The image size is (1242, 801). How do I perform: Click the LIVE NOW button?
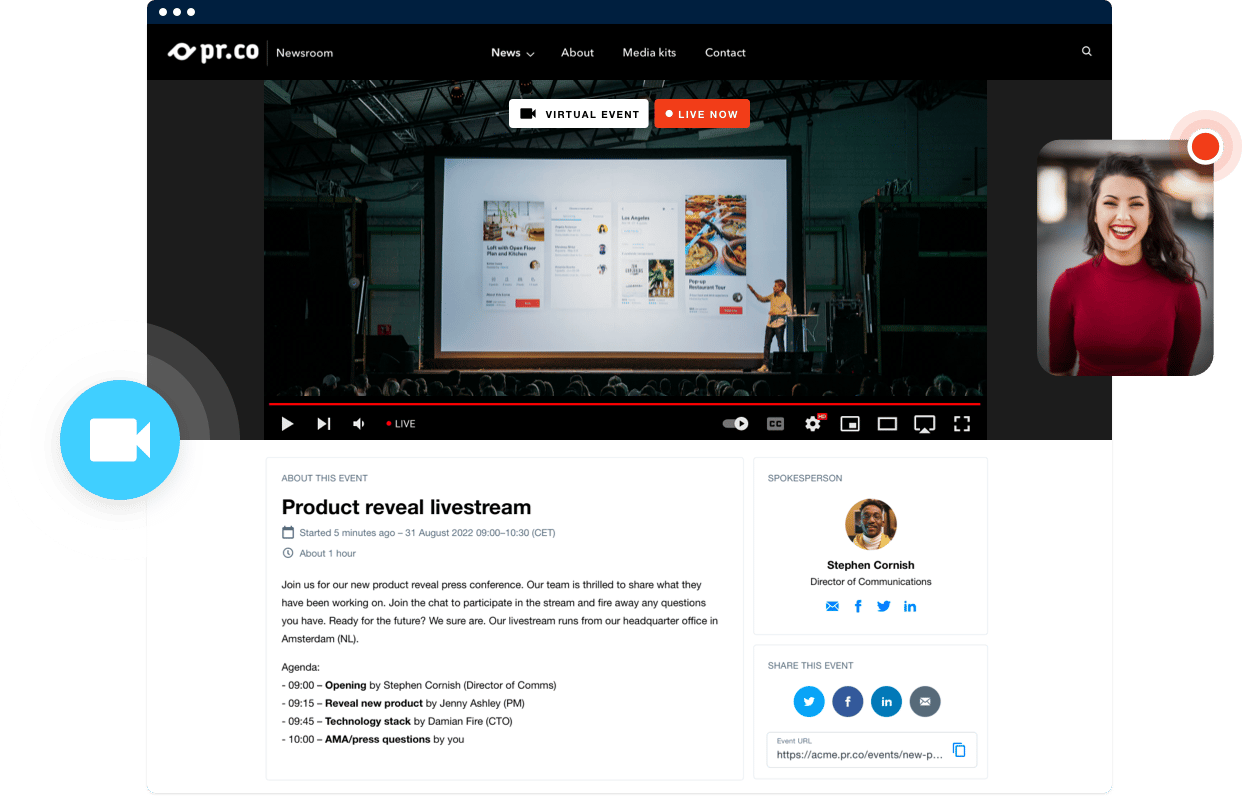(x=702, y=113)
